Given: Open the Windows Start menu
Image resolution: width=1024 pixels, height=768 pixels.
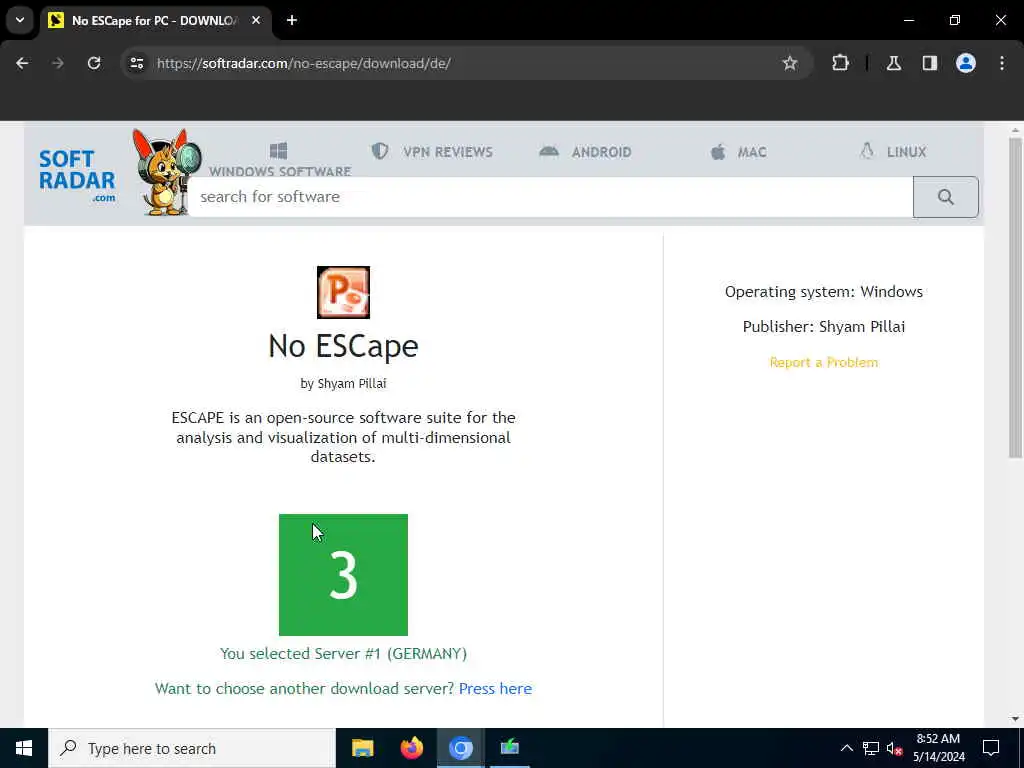Looking at the screenshot, I should (x=24, y=748).
